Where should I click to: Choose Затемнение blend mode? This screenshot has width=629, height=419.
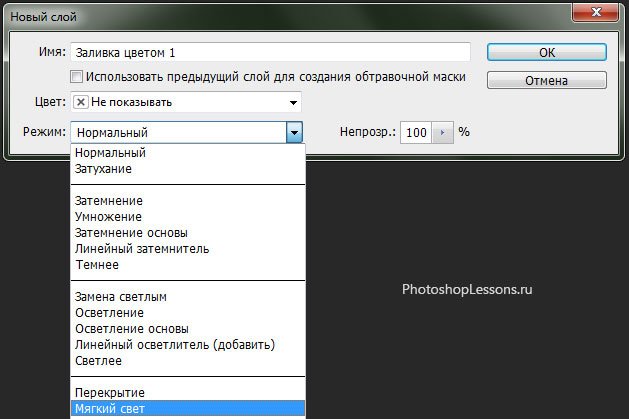[108, 200]
